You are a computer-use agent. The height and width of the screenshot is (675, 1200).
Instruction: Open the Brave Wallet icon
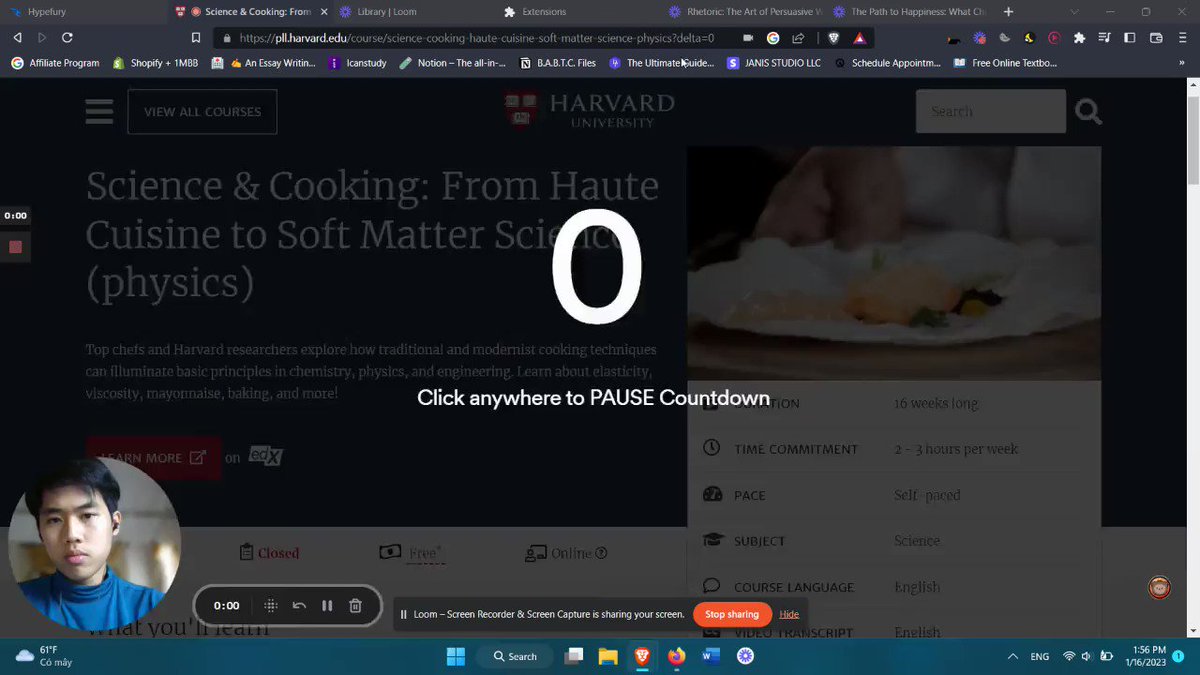1156,38
